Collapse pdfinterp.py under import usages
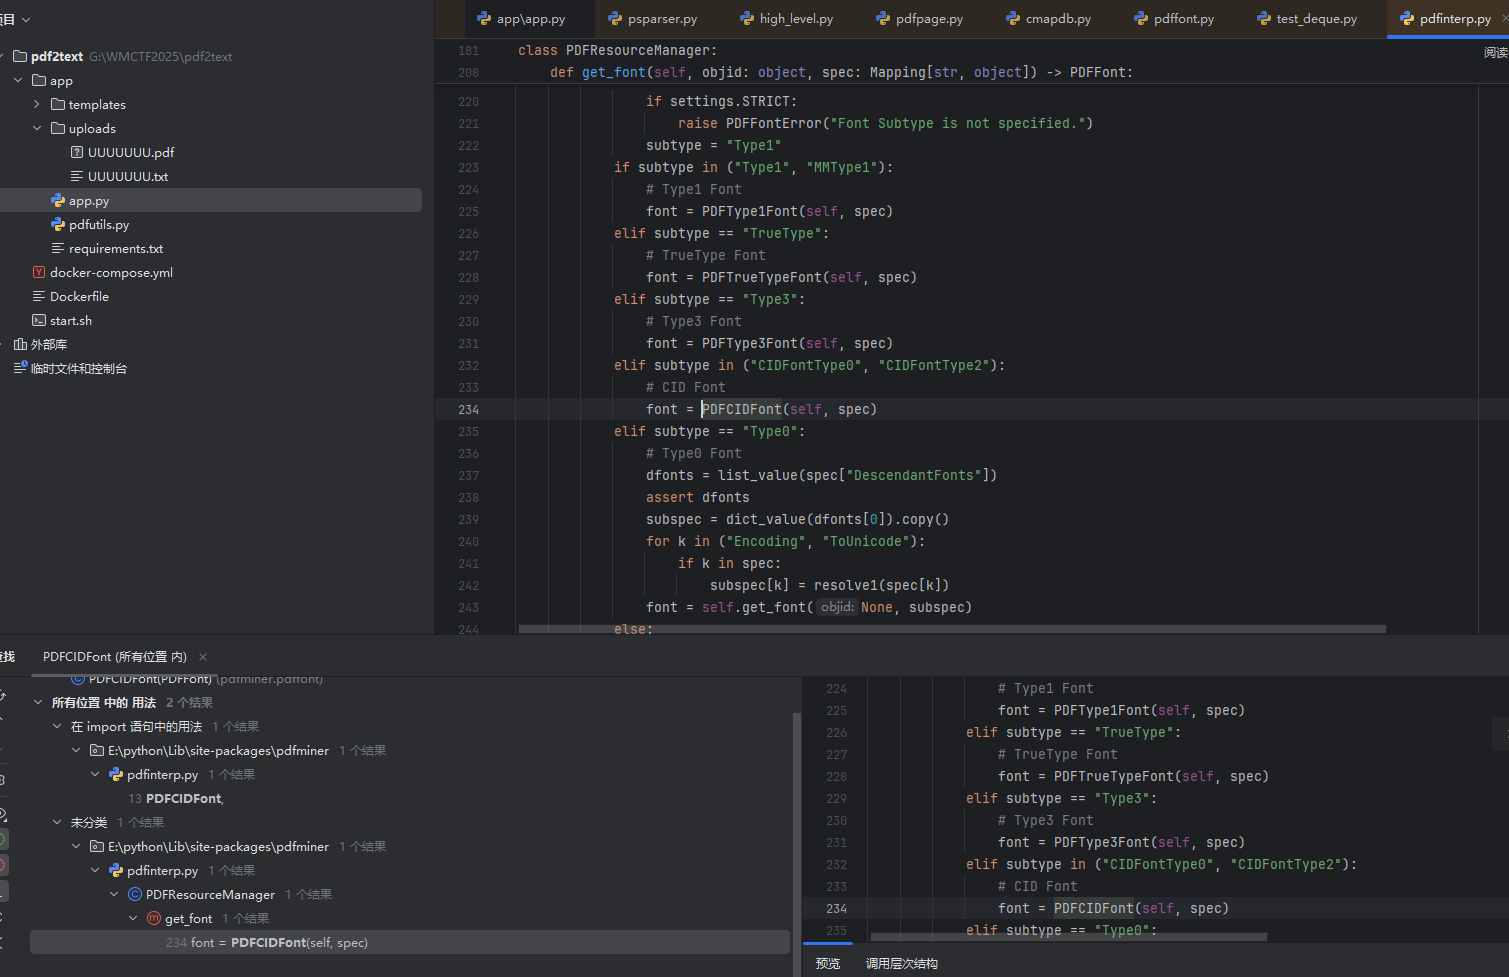 (95, 775)
